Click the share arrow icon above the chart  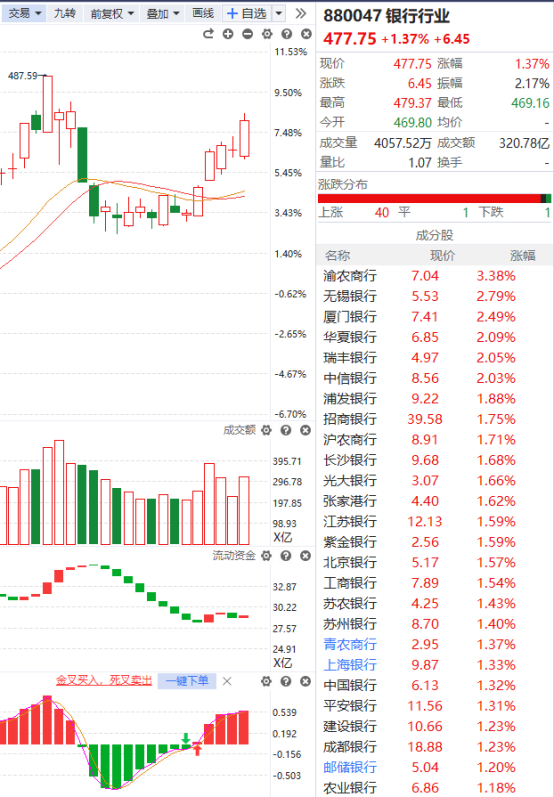208,34
